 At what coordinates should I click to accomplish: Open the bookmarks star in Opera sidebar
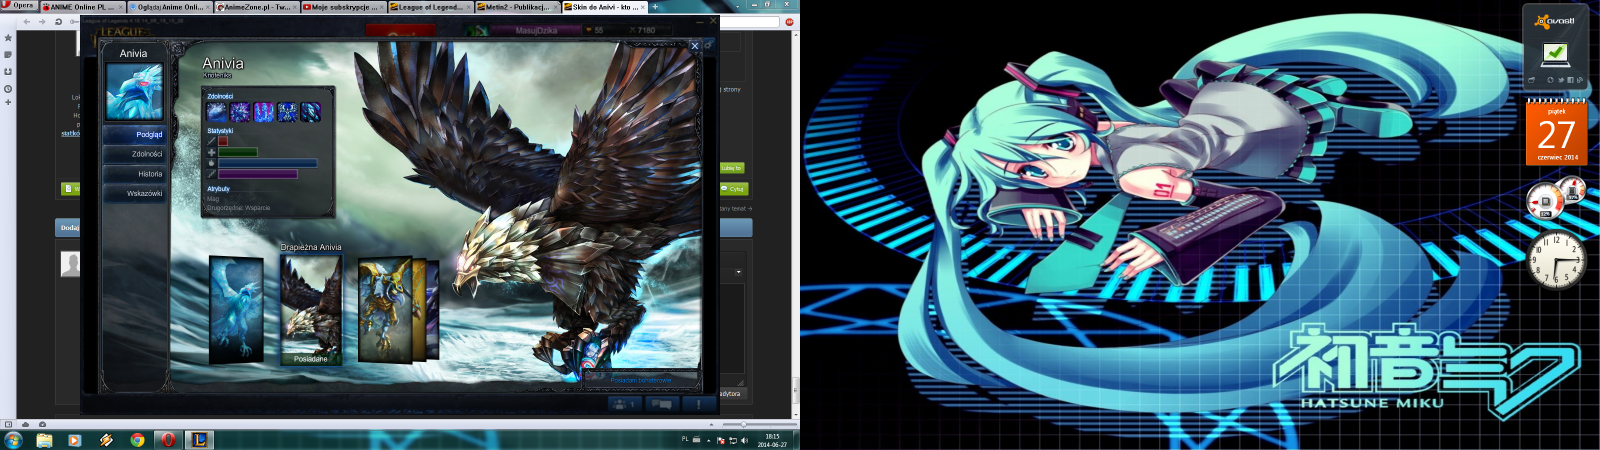coord(8,38)
